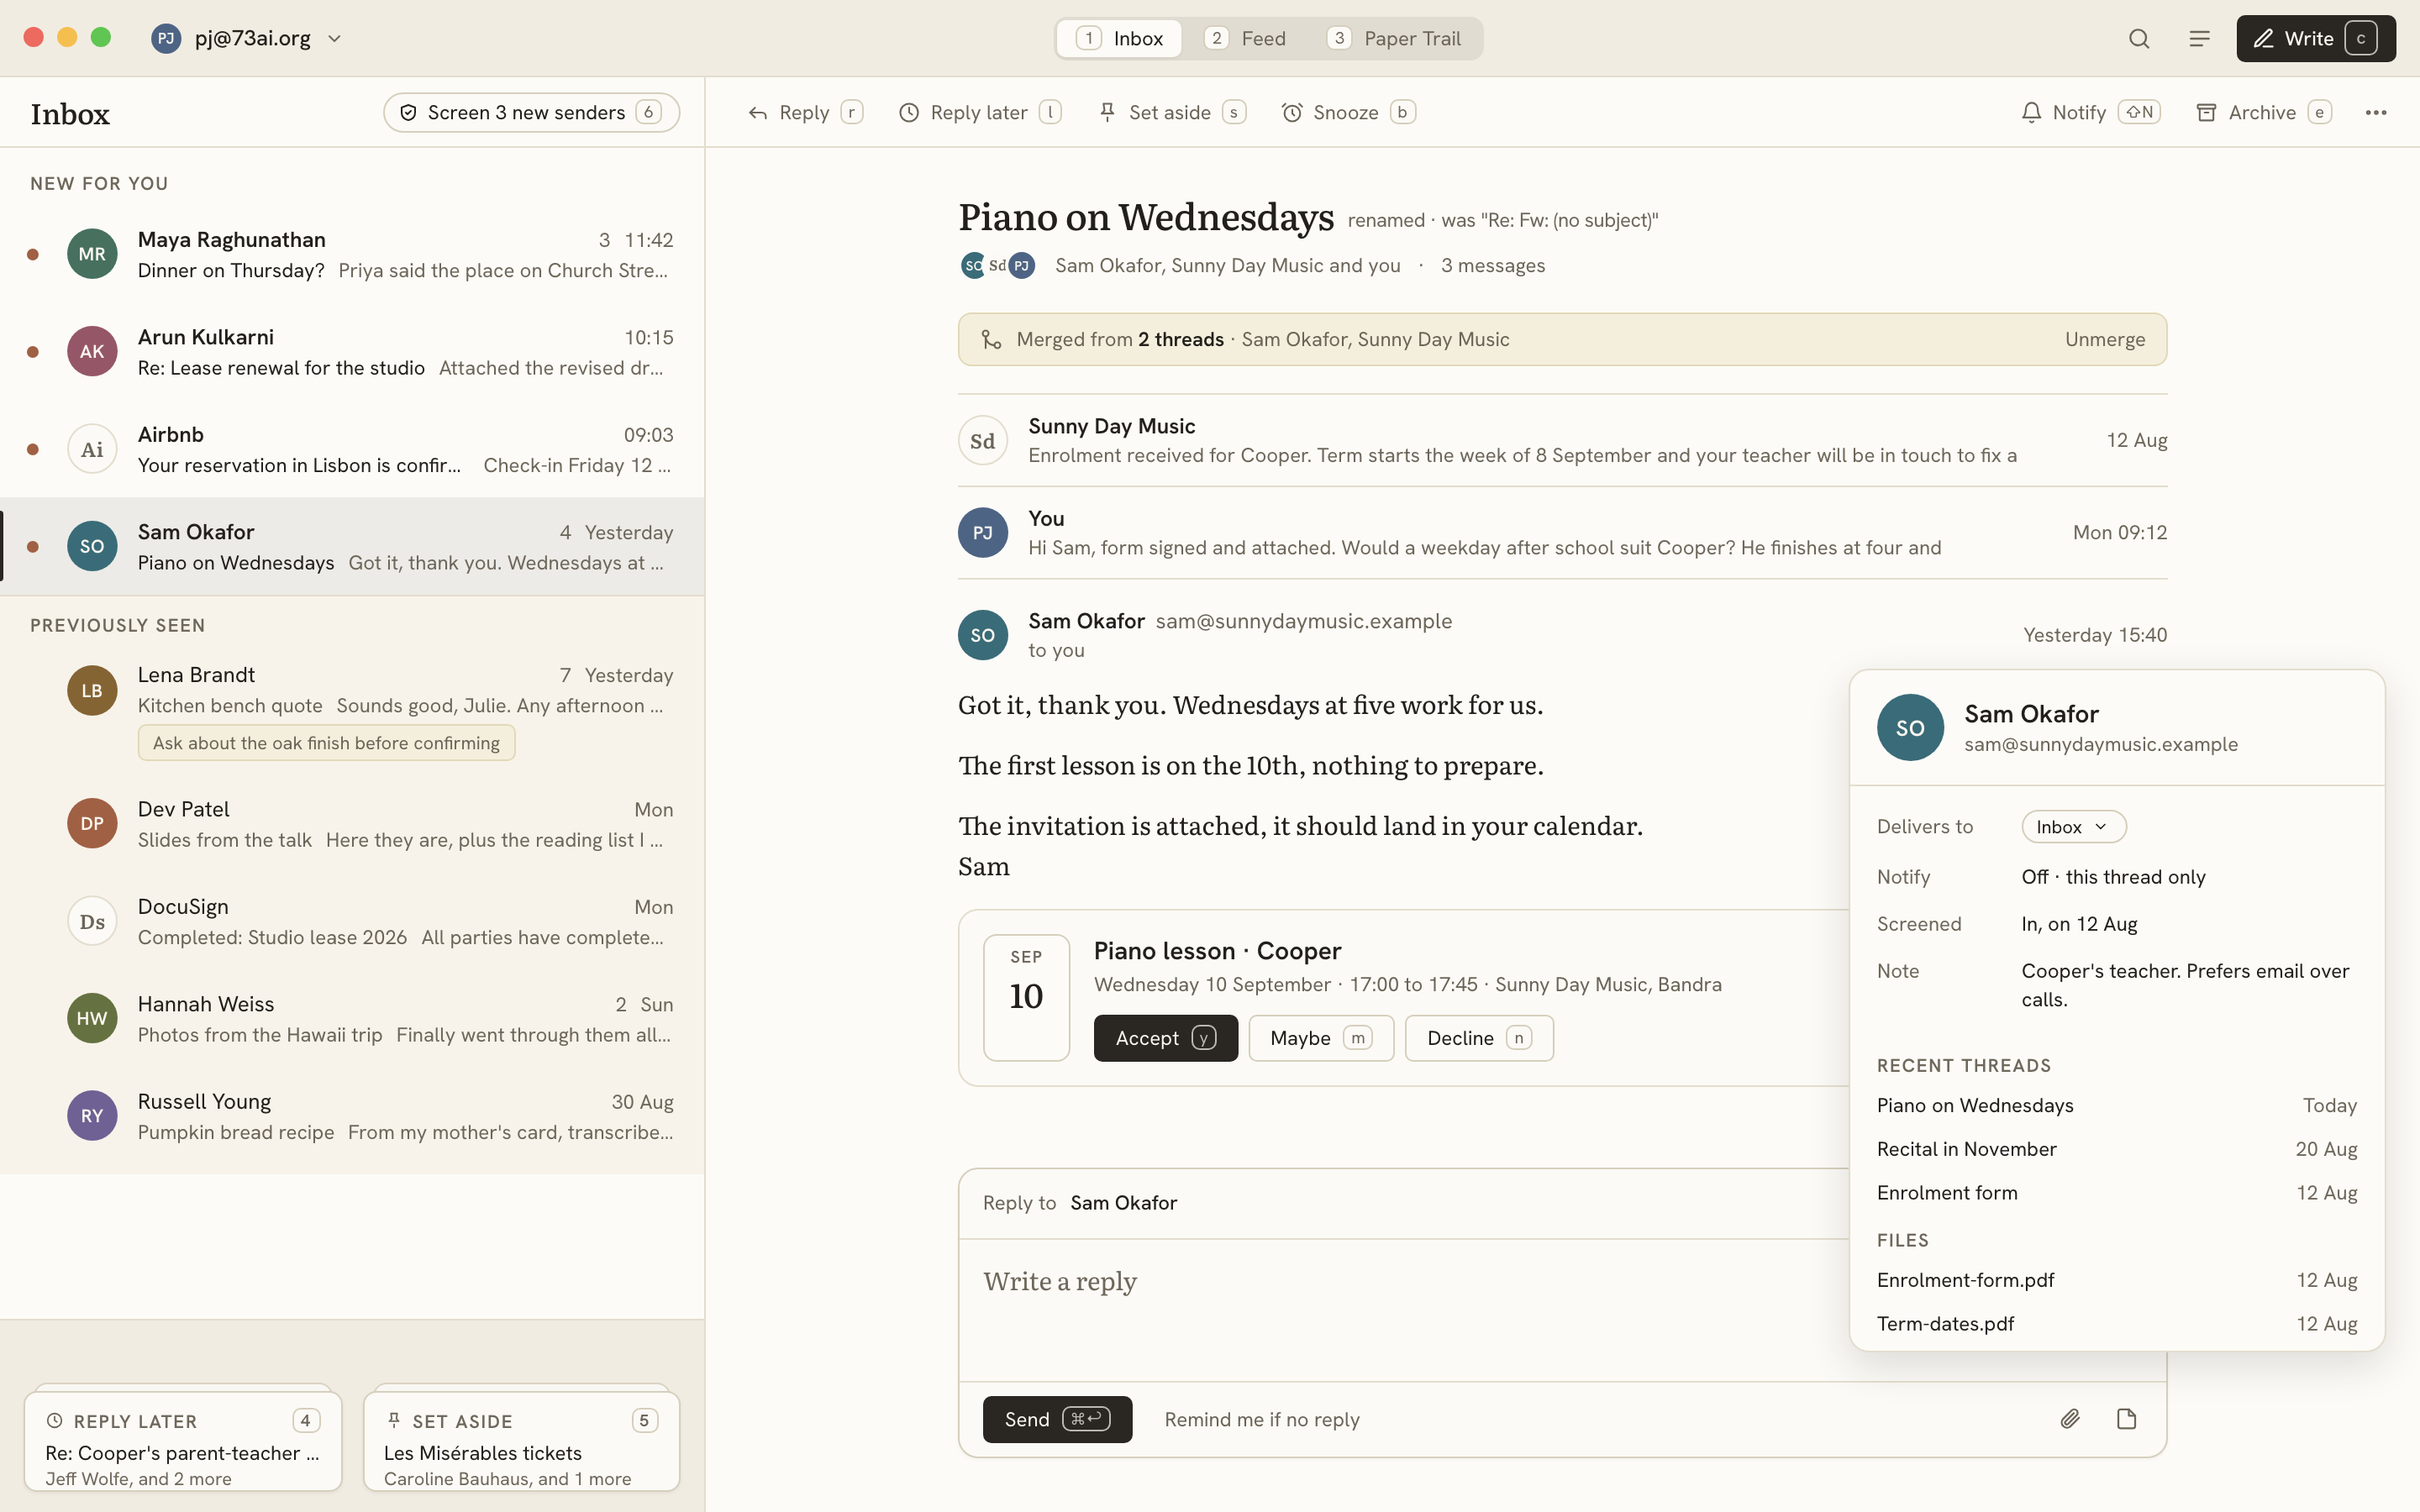This screenshot has height=1512, width=2420.
Task: Click the Write a reply text area
Action: tap(1405, 1310)
